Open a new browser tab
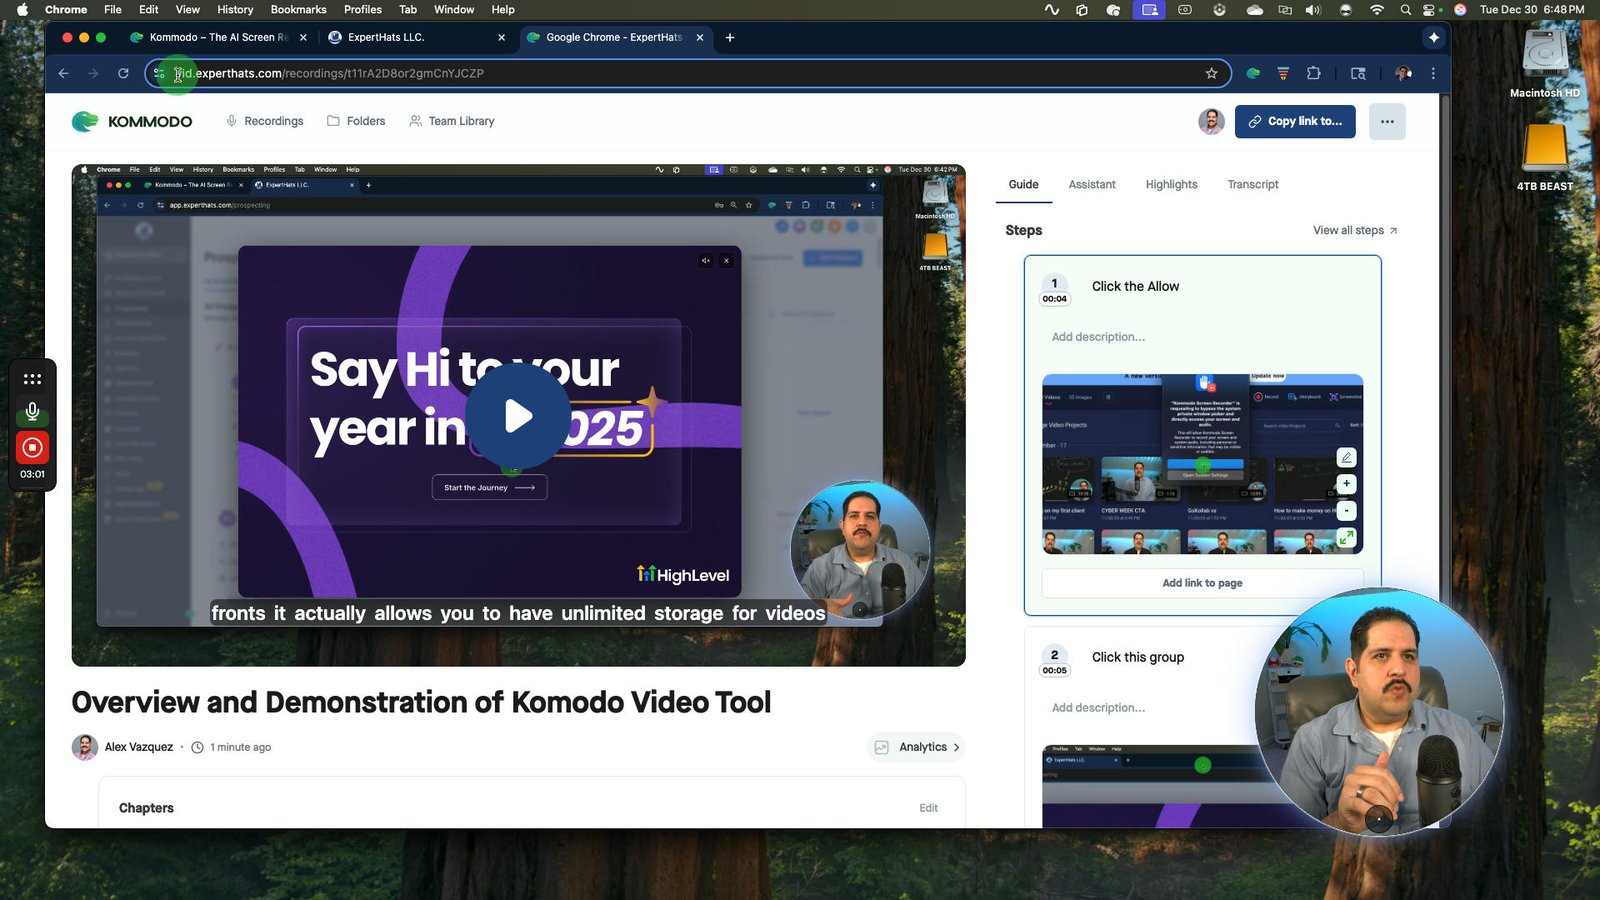The image size is (1600, 900). click(x=730, y=37)
